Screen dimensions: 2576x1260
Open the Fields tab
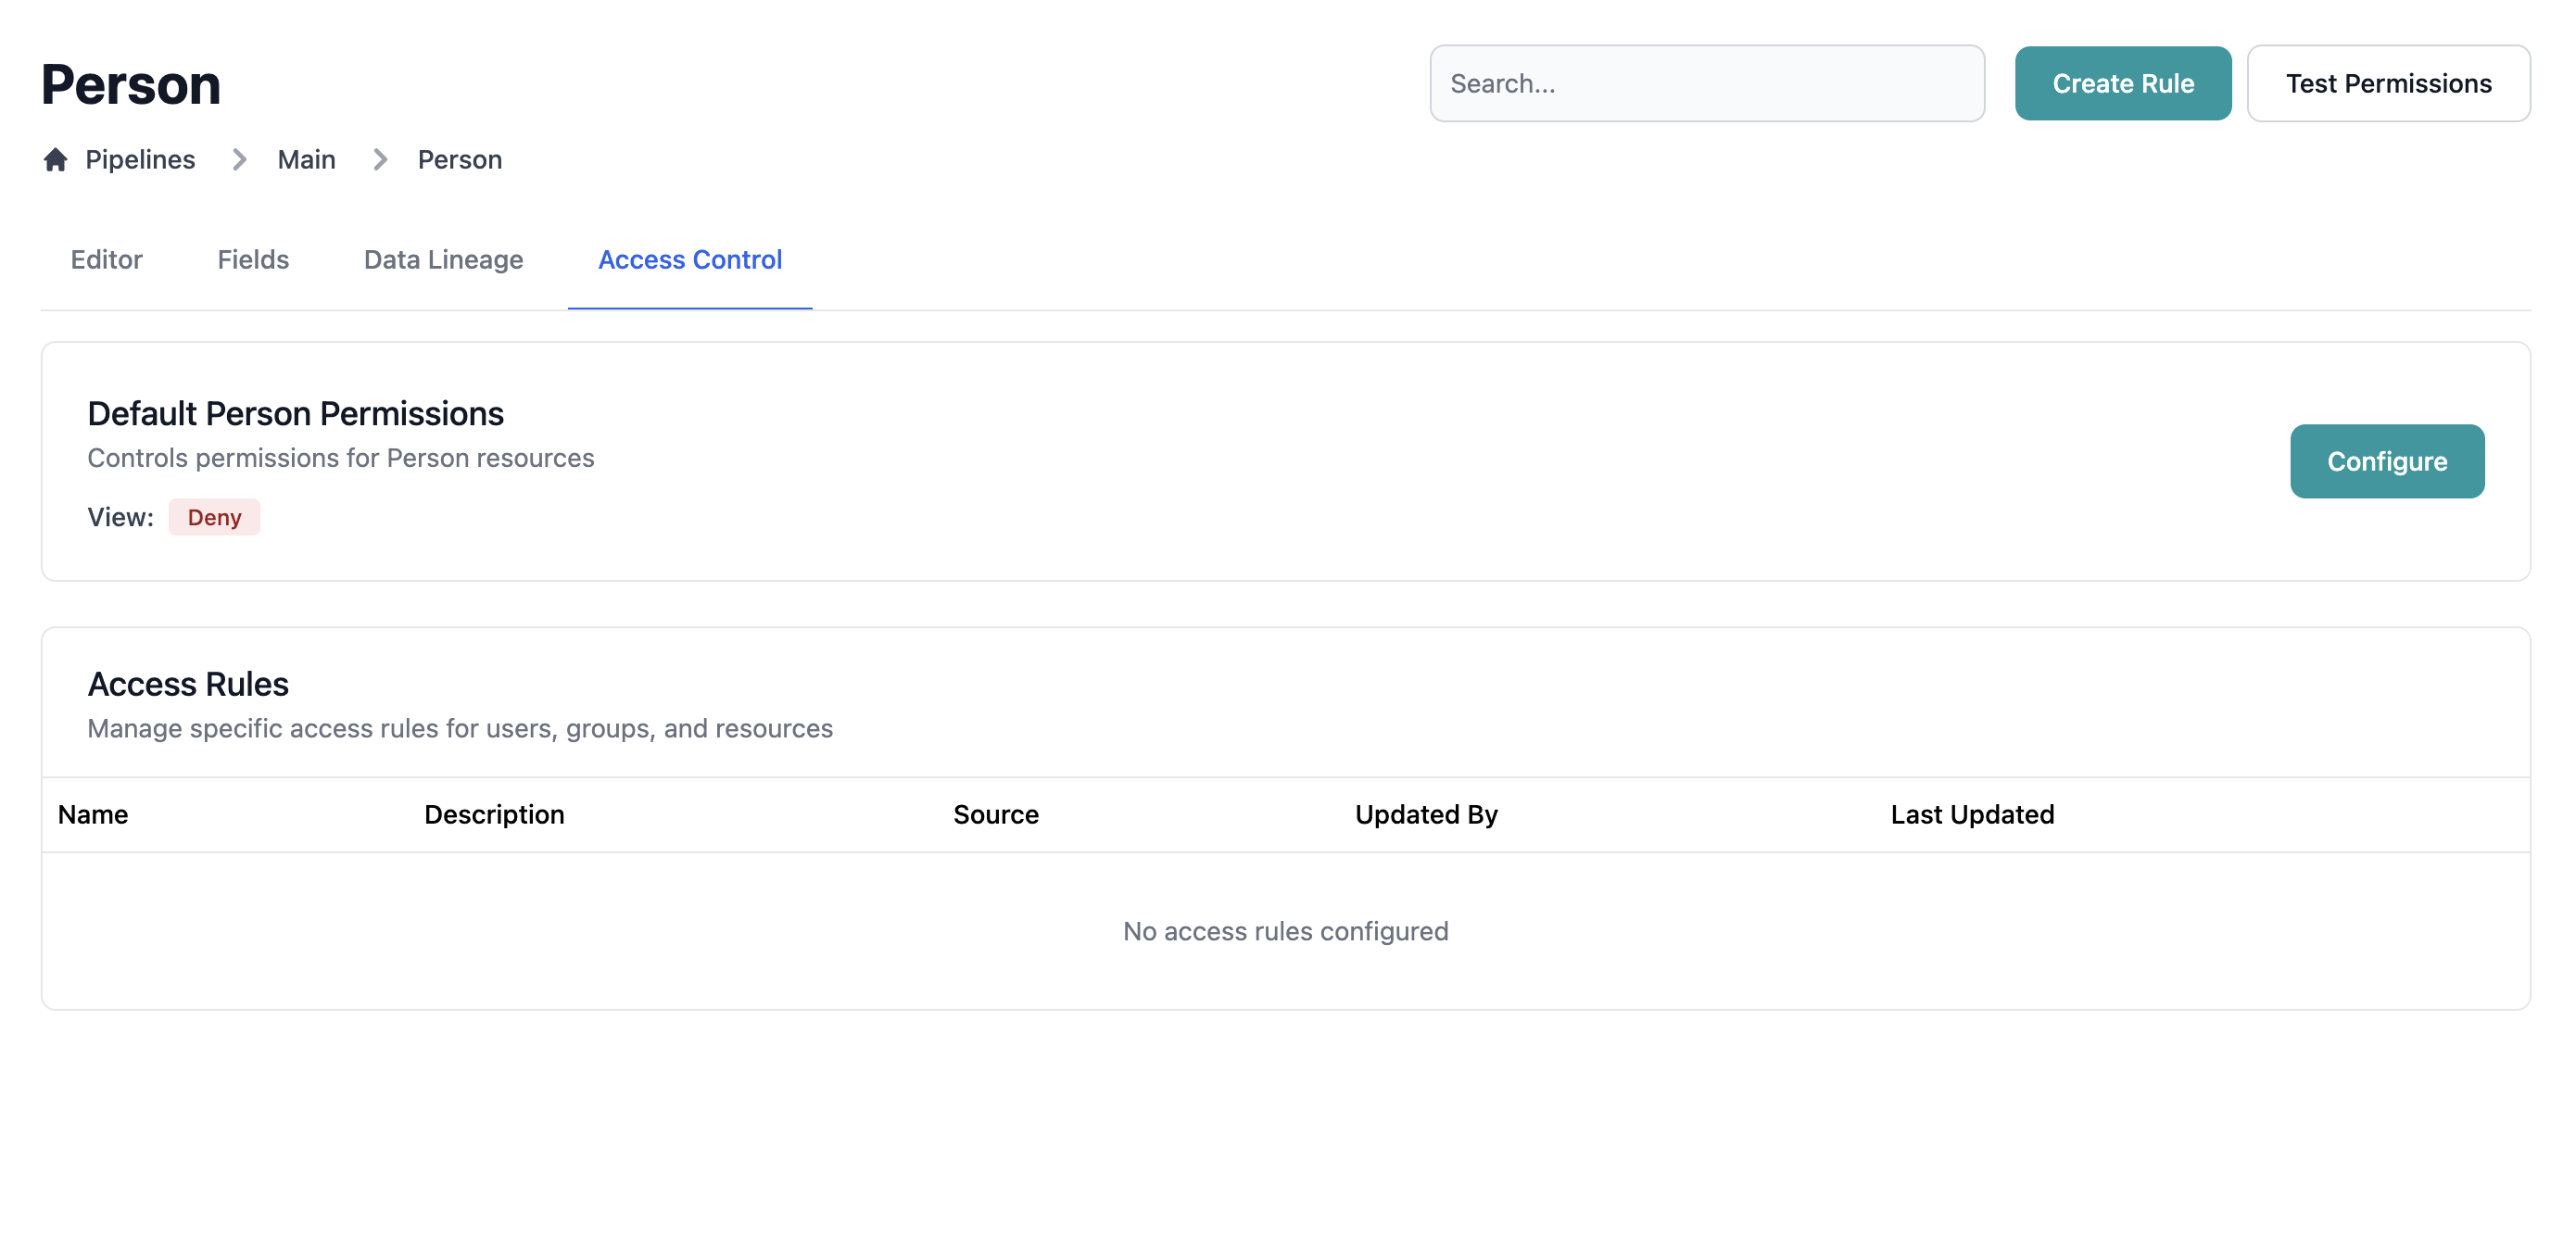pyautogui.click(x=253, y=260)
